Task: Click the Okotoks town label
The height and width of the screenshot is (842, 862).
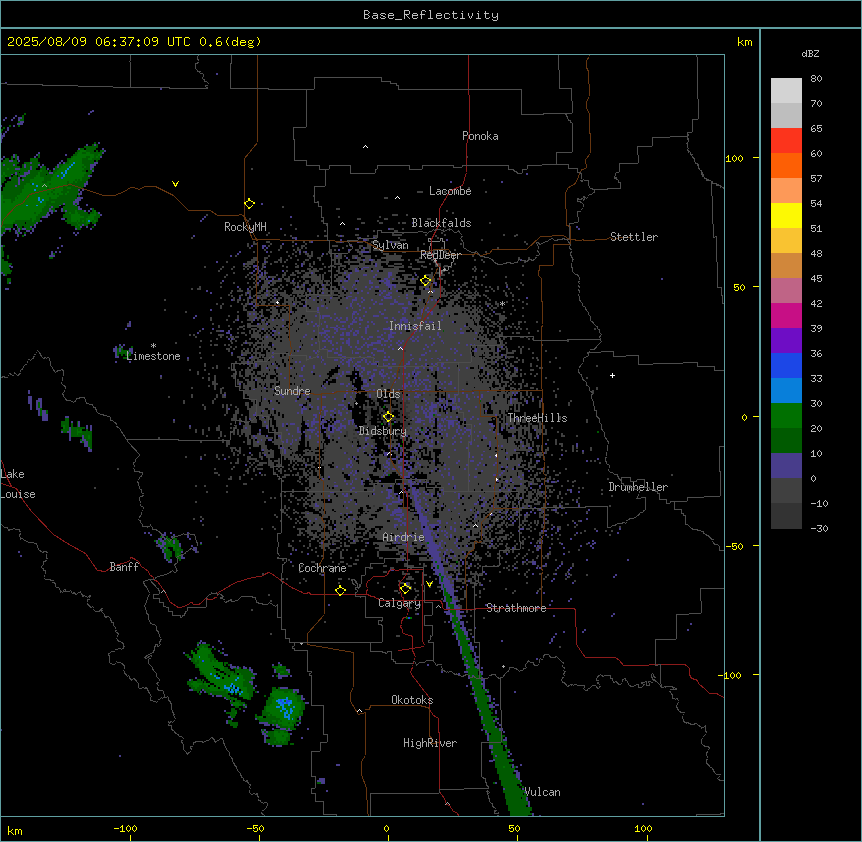Action: pos(412,700)
